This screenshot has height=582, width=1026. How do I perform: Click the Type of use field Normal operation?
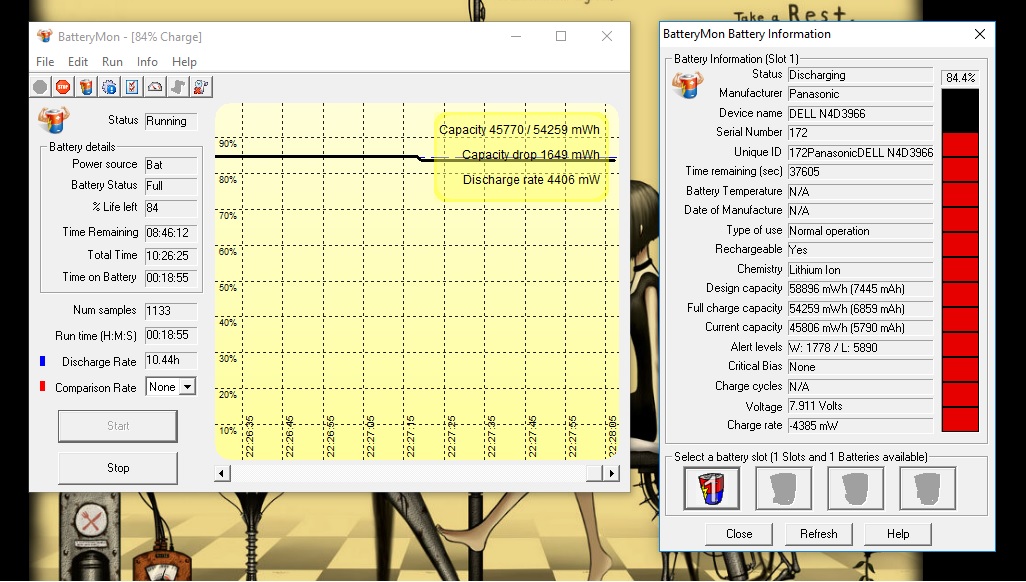coord(860,230)
